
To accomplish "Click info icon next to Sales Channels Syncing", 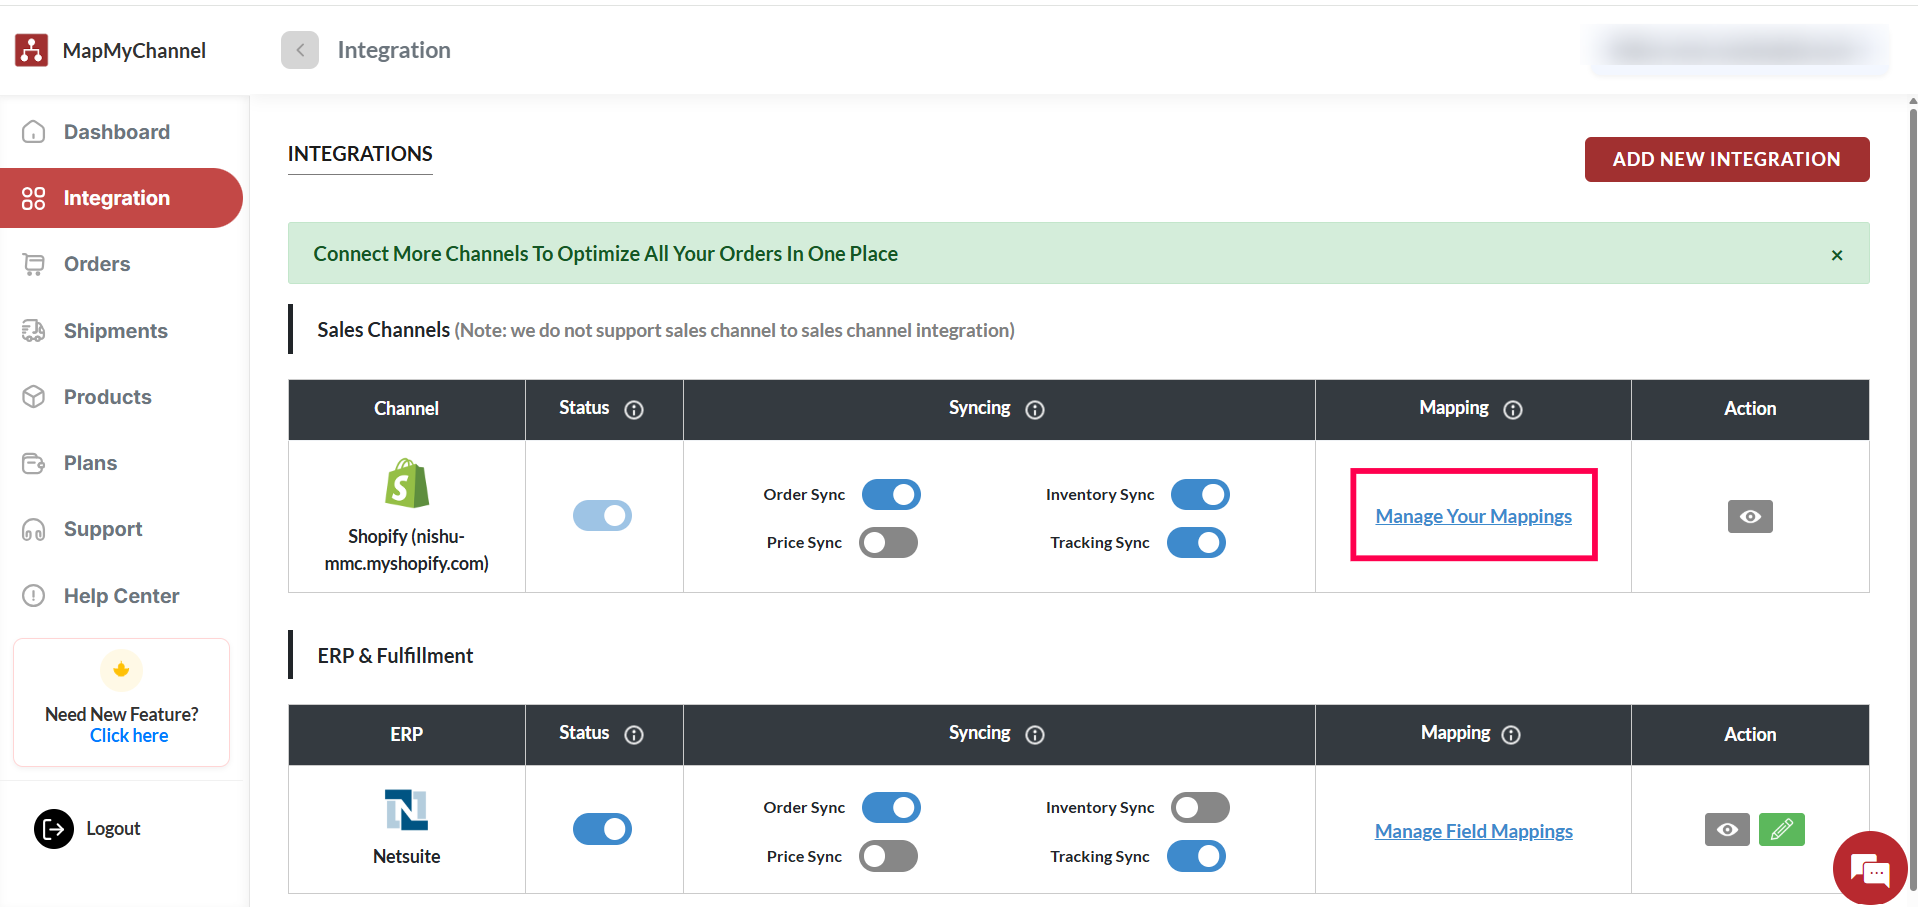I will pyautogui.click(x=1035, y=410).
